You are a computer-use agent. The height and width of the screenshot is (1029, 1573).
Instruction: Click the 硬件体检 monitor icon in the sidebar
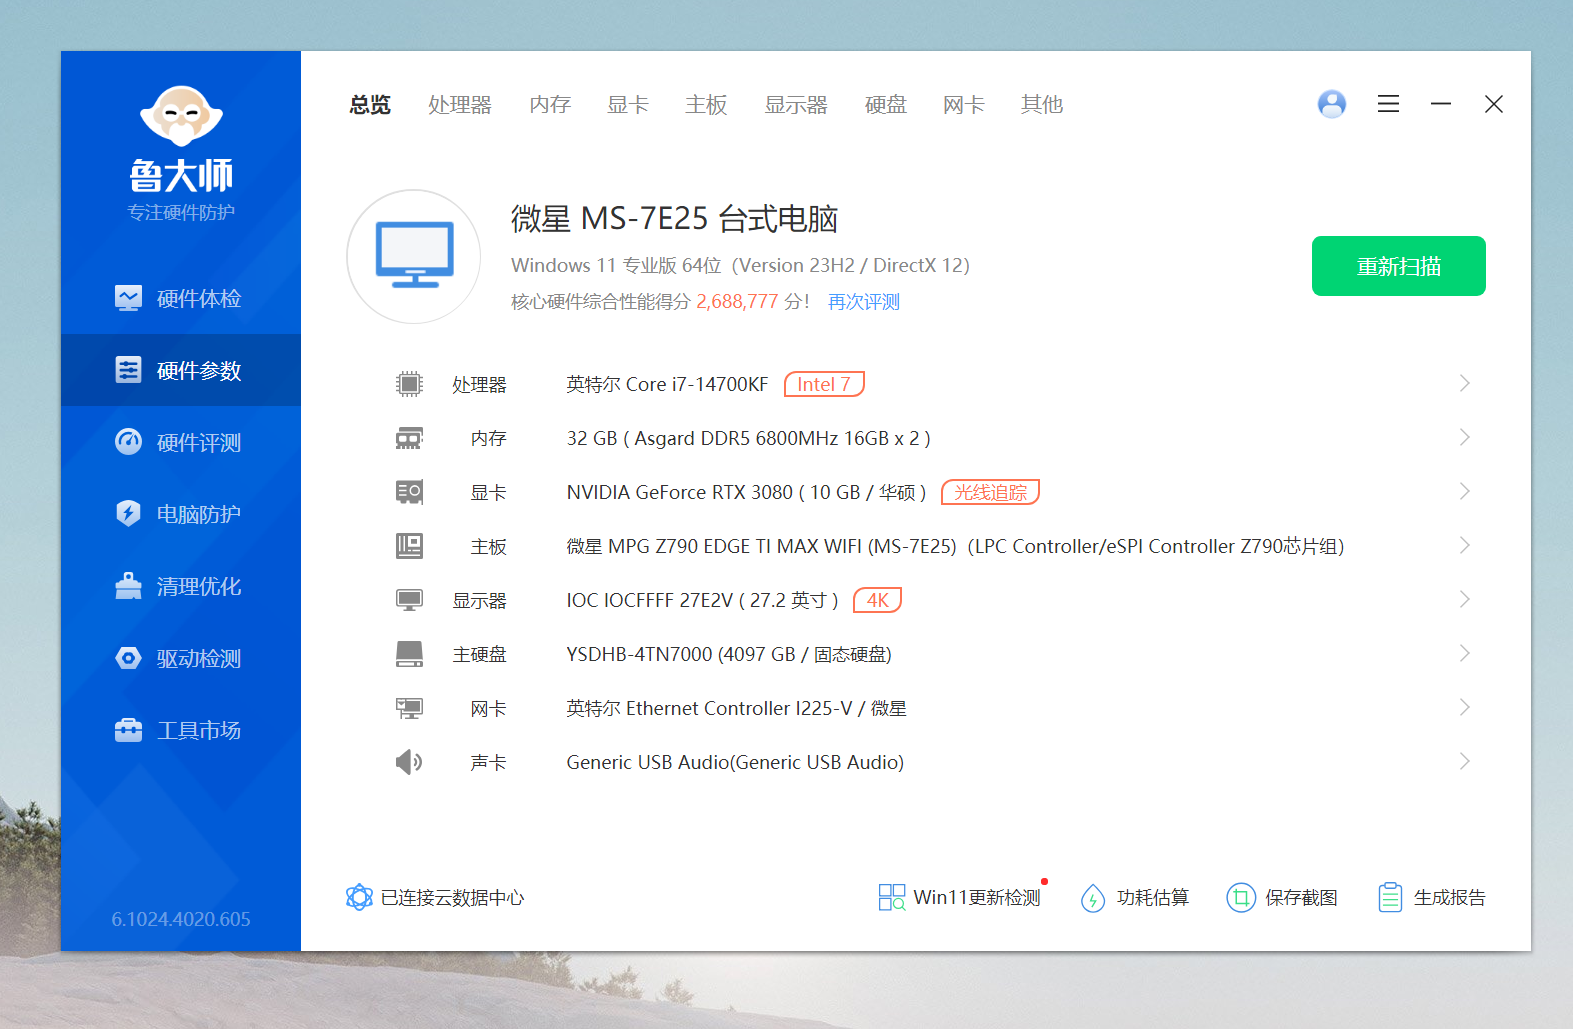pos(128,298)
